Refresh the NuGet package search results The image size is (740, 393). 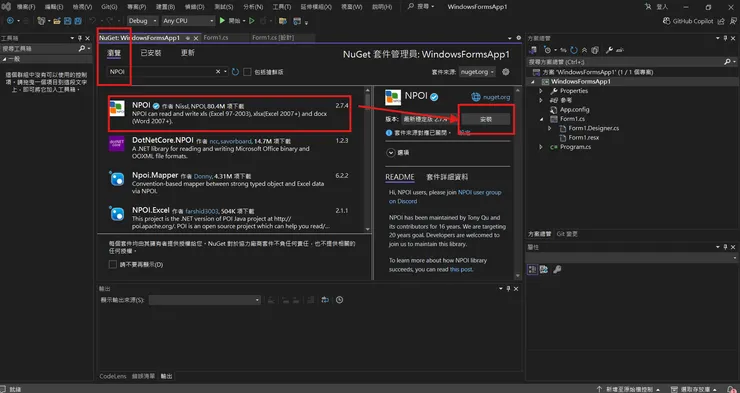click(235, 72)
